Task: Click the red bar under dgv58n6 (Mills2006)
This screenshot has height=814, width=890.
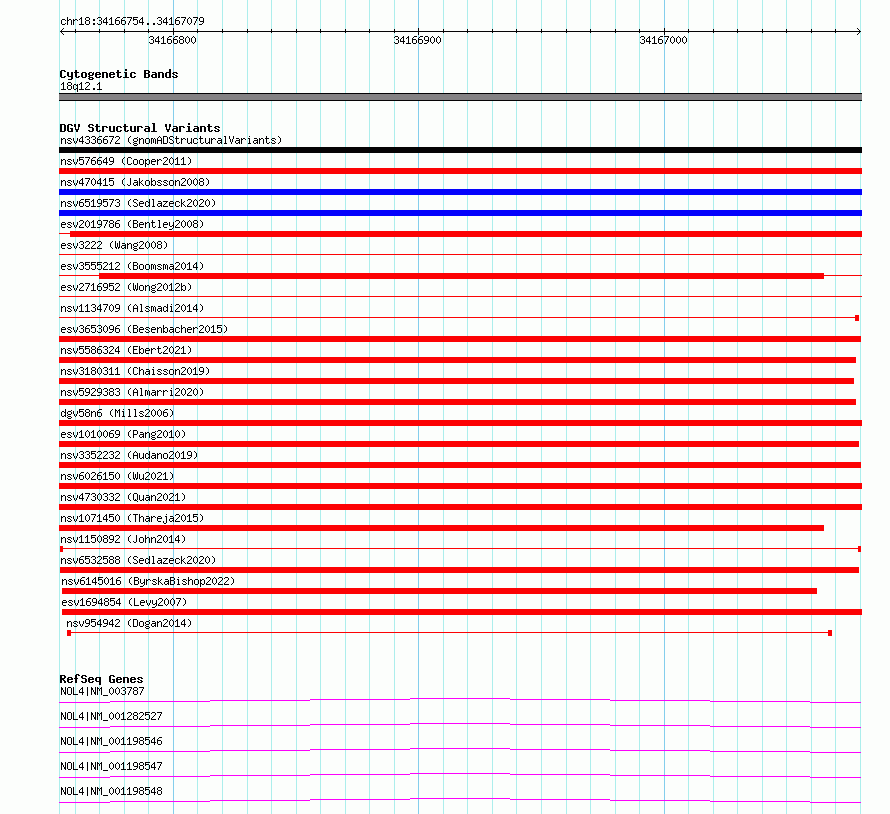Action: (460, 423)
